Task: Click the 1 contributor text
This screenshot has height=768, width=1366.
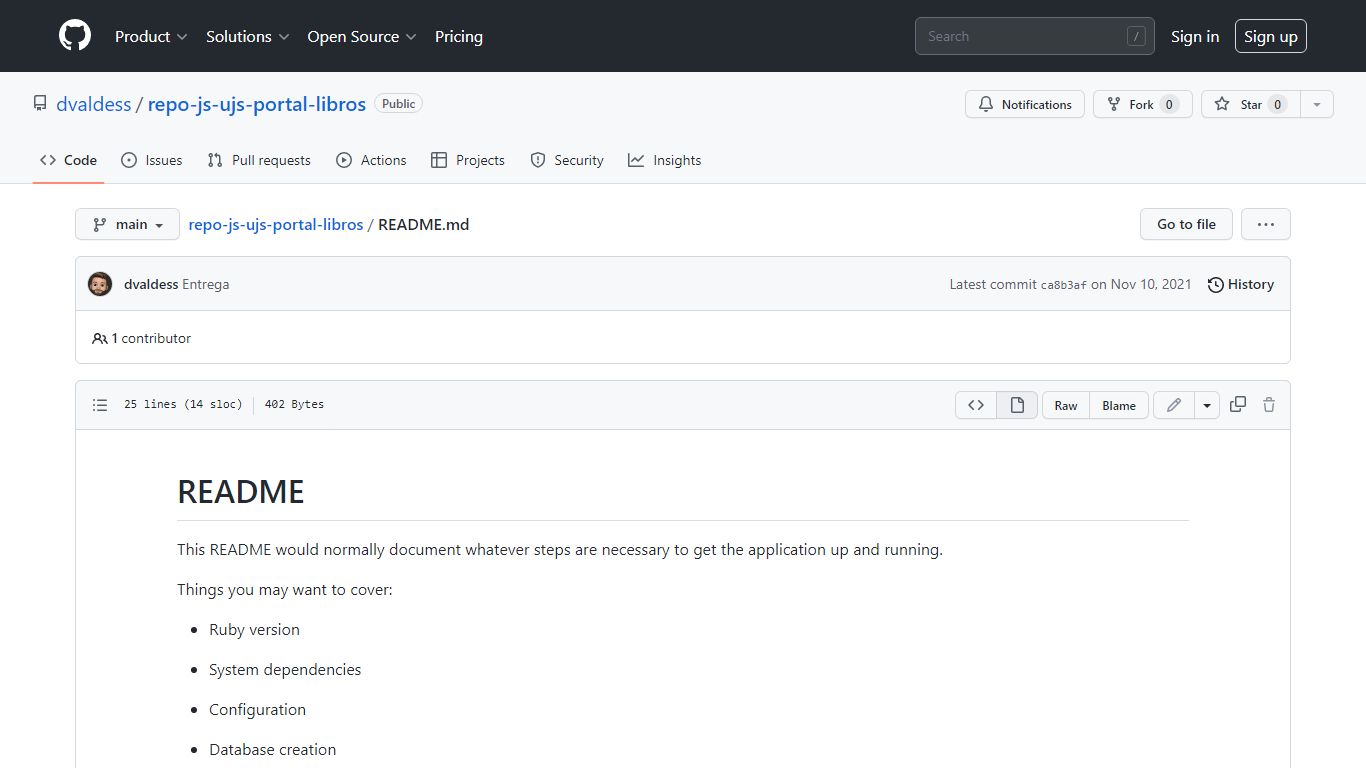Action: [151, 338]
